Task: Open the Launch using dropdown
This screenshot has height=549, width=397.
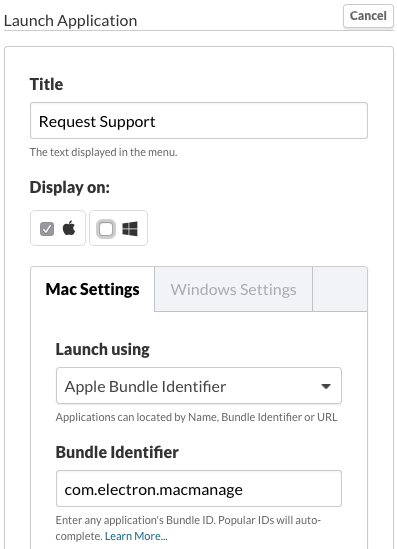Action: (198, 386)
